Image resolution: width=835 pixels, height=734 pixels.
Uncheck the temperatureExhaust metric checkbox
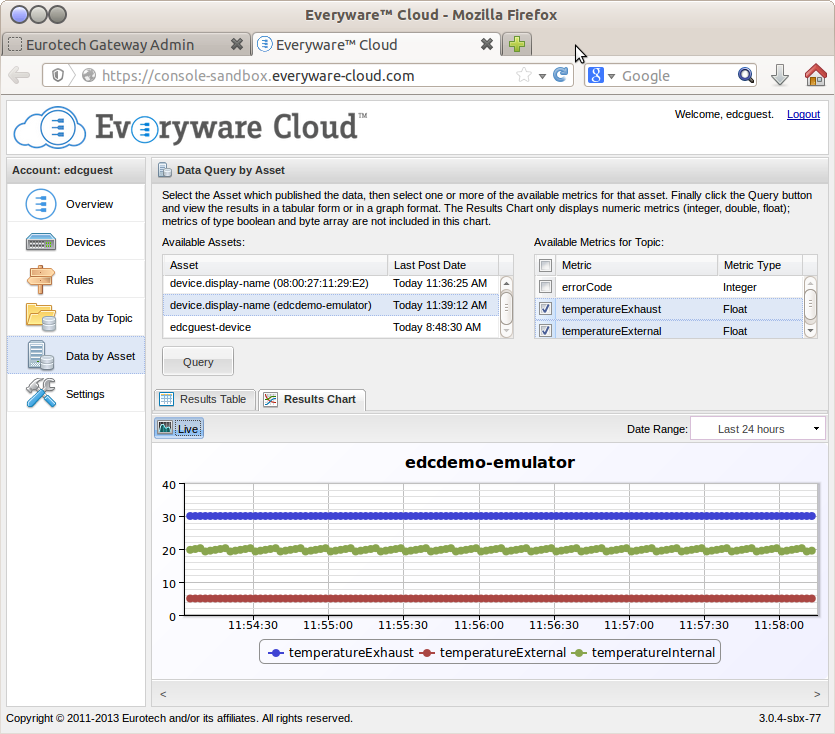point(545,309)
